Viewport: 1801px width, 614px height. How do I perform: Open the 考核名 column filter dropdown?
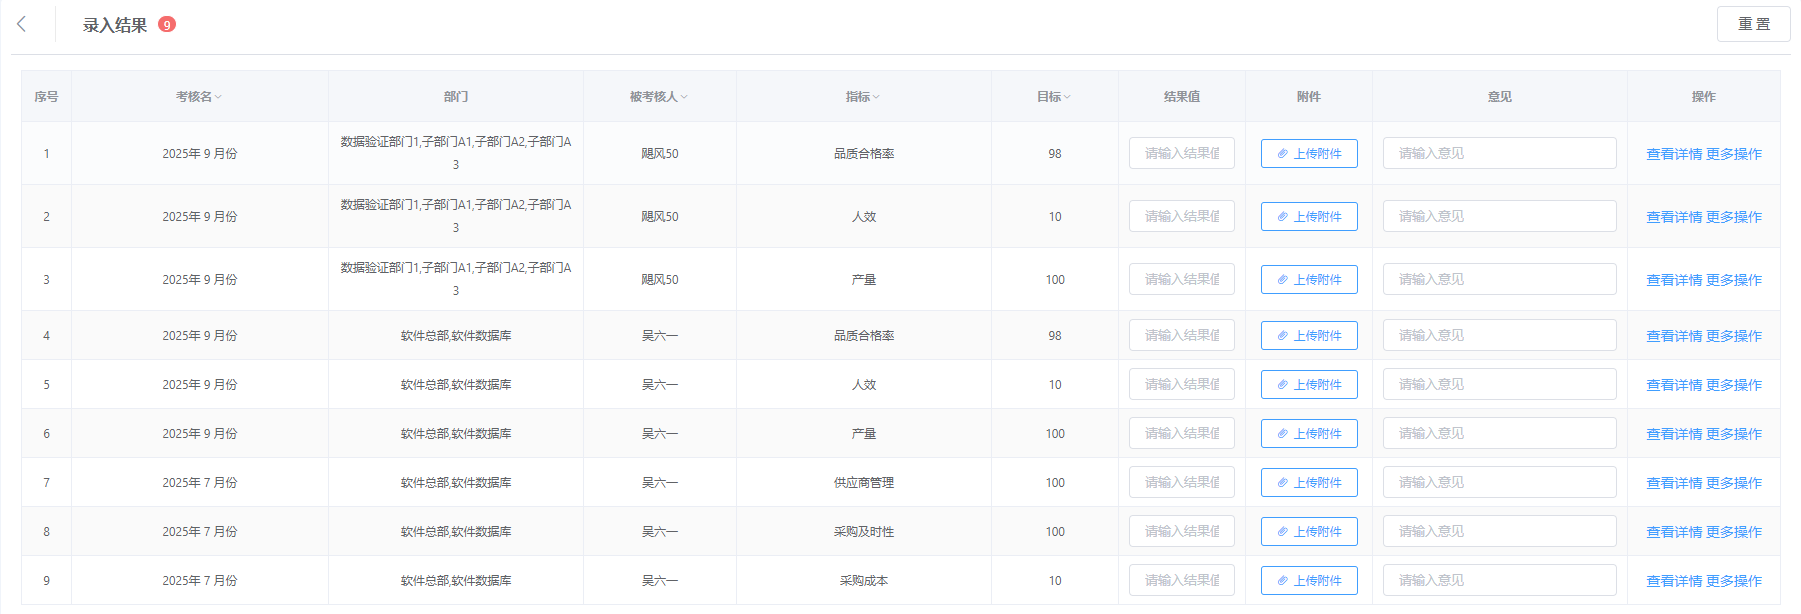coord(218,97)
